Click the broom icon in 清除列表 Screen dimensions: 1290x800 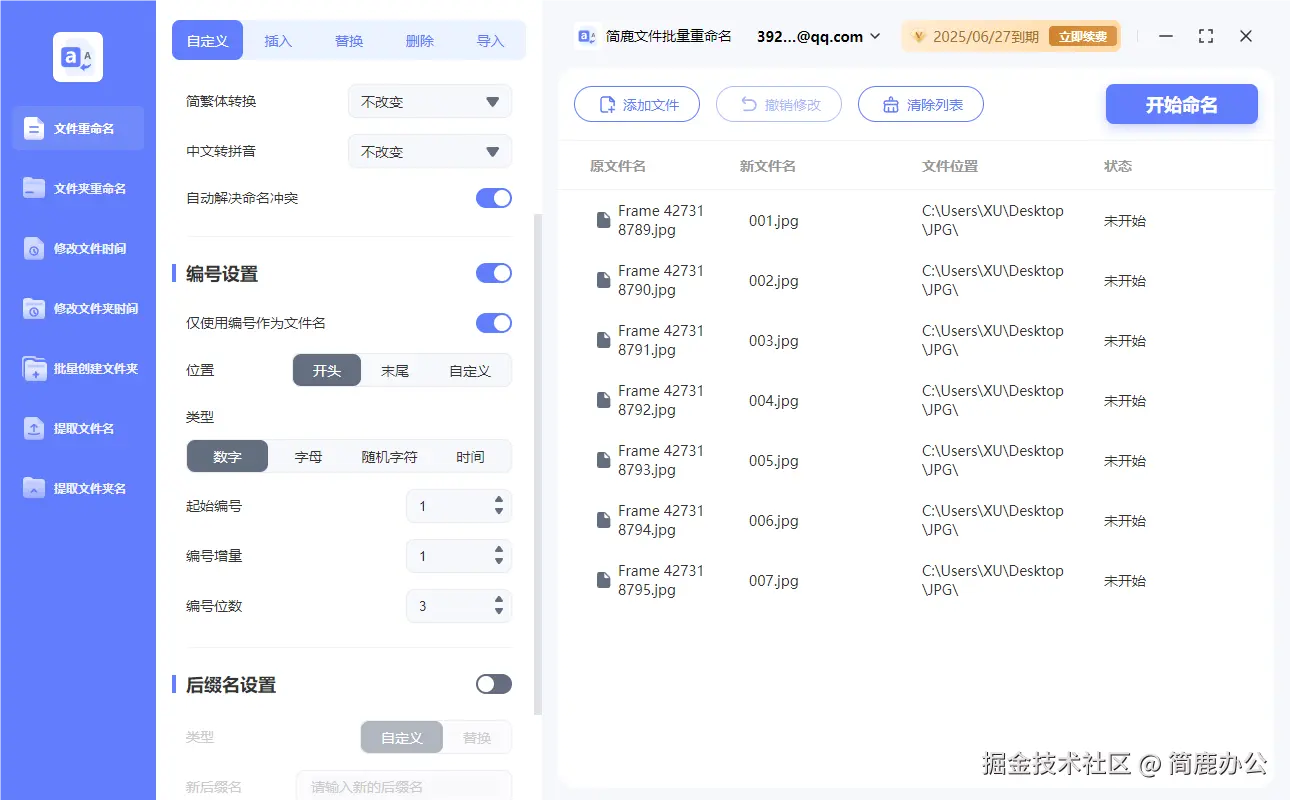tap(891, 105)
